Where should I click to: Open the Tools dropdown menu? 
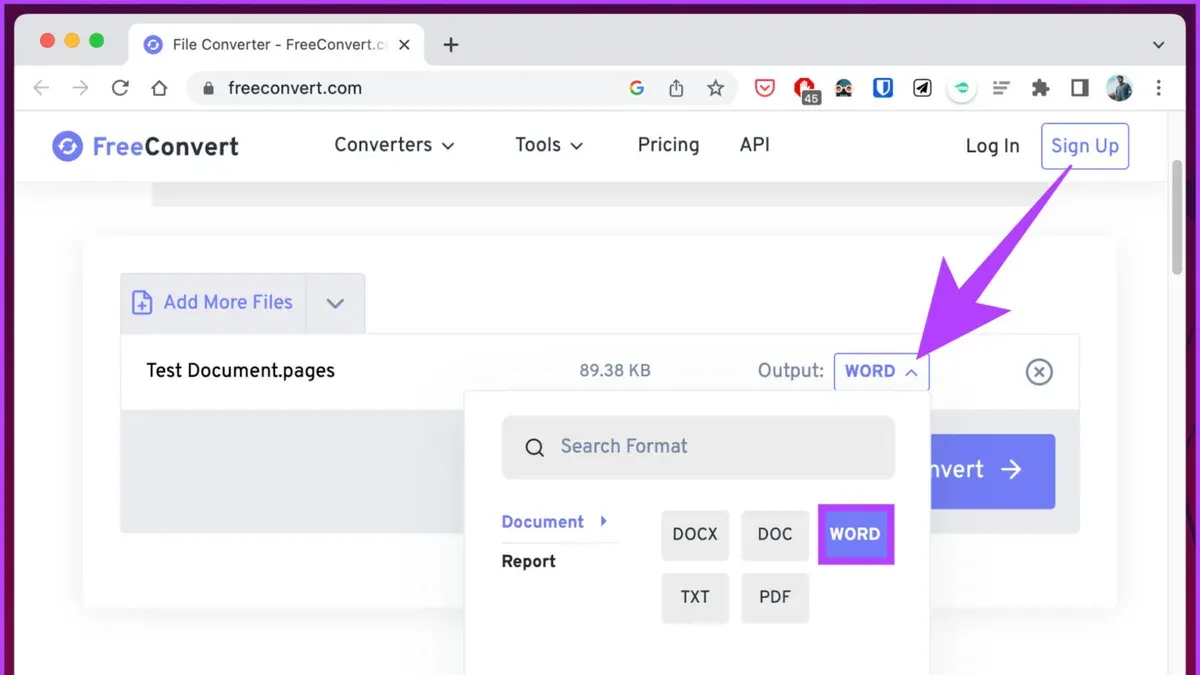pyautogui.click(x=549, y=145)
